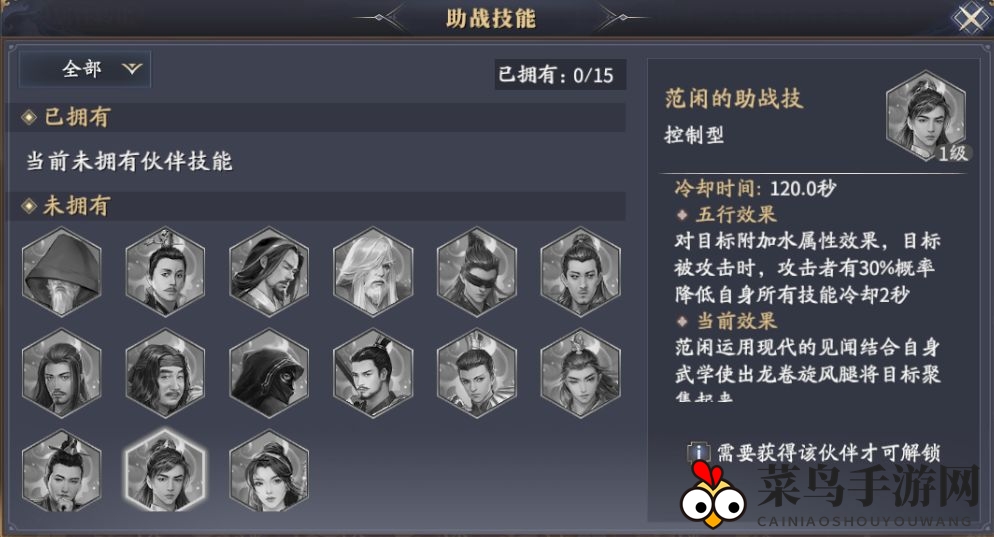Image resolution: width=994 pixels, height=537 pixels.
Task: Click the 范闲 level 1 portrait in the detail panel
Action: (x=926, y=116)
